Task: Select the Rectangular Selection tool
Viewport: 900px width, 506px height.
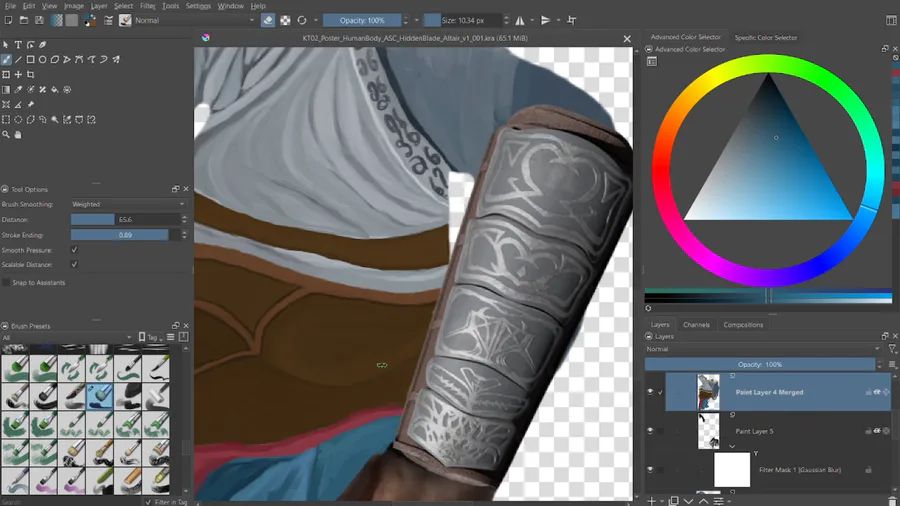Action: tap(6, 120)
